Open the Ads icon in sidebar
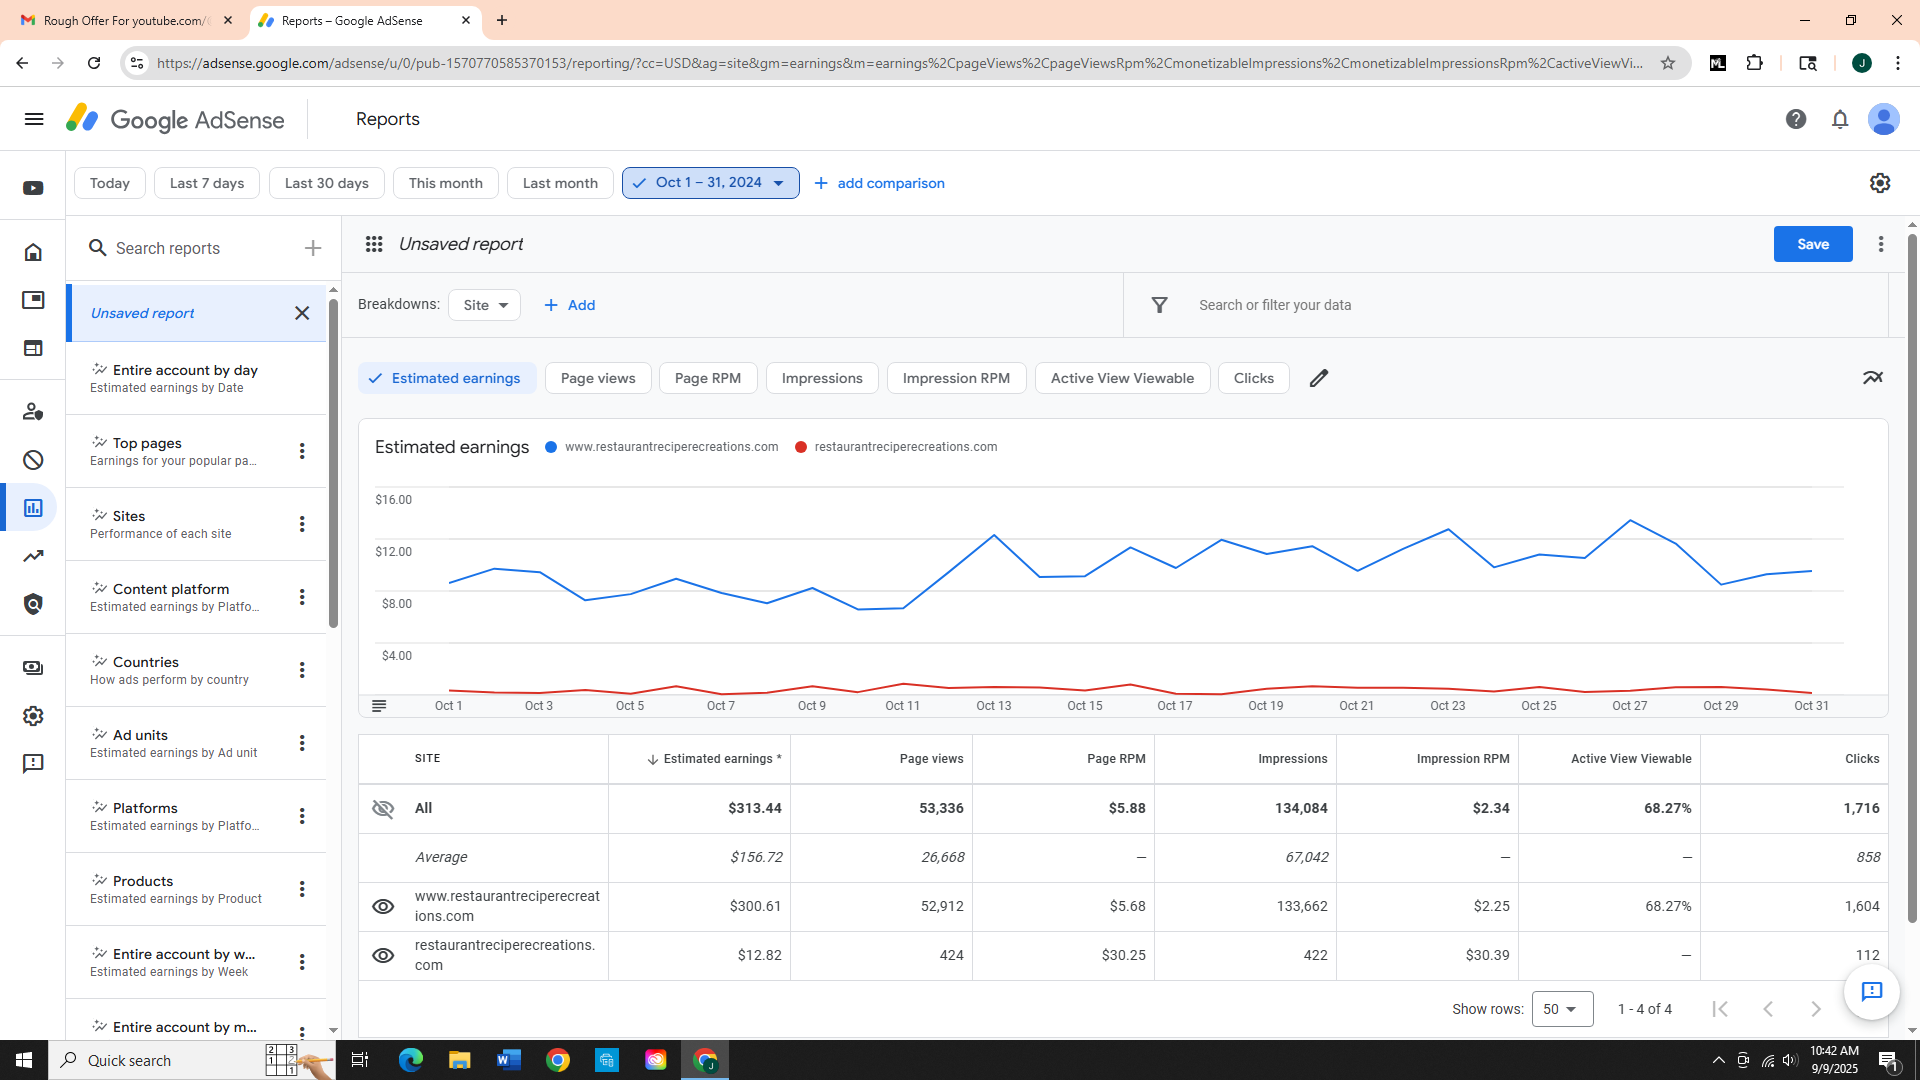The width and height of the screenshot is (1920, 1080). tap(33, 300)
